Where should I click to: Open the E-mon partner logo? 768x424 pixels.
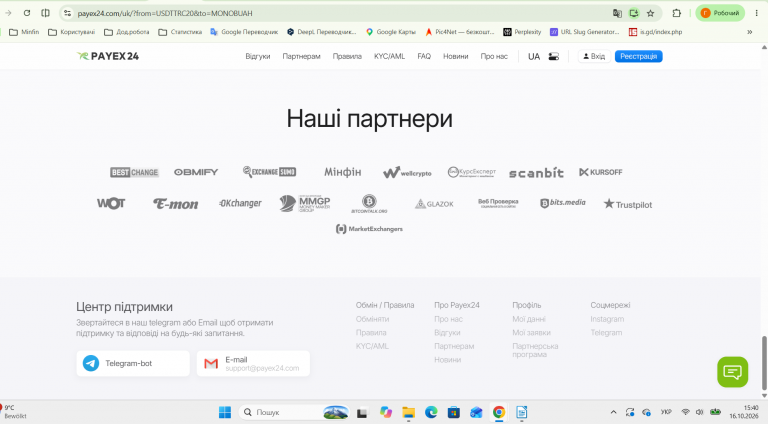[x=175, y=204]
